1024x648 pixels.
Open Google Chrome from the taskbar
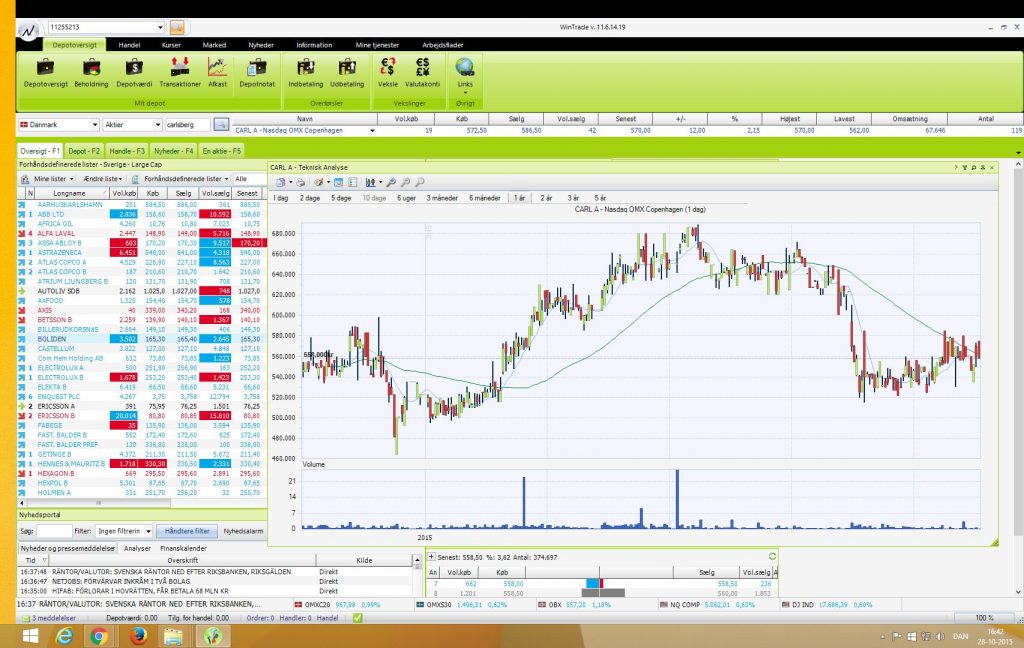pyautogui.click(x=99, y=636)
